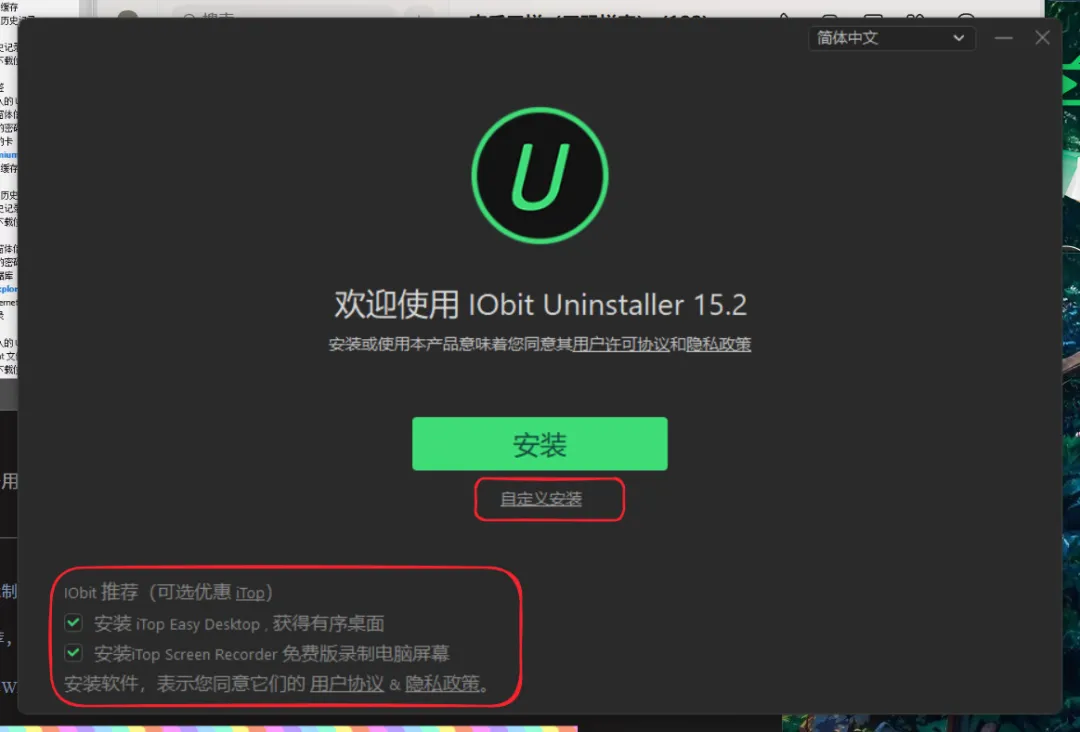The image size is (1080, 732).
Task: Open the 简体中文 language dropdown
Action: click(x=891, y=38)
